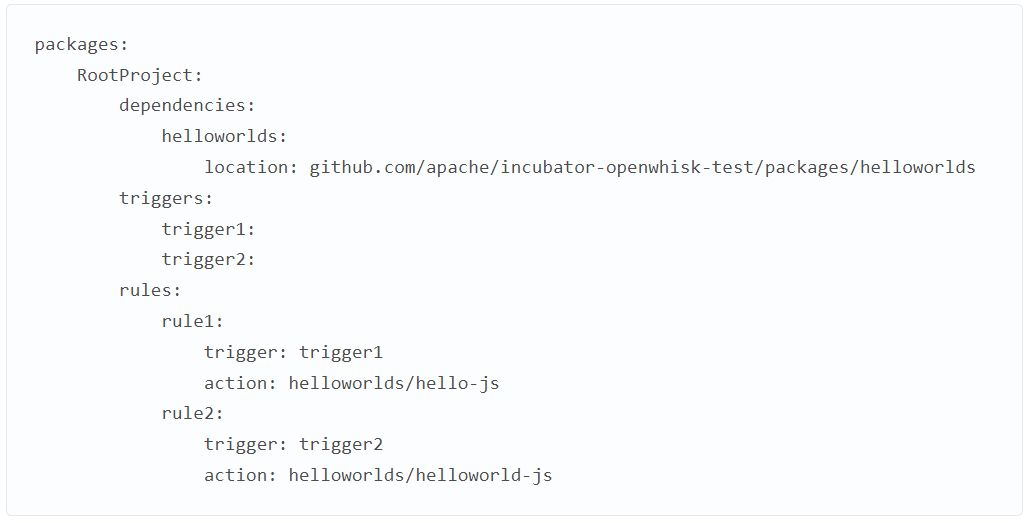The width and height of the screenshot is (1032, 523).
Task: Click the trigger2: entry under triggers
Action: click(208, 259)
